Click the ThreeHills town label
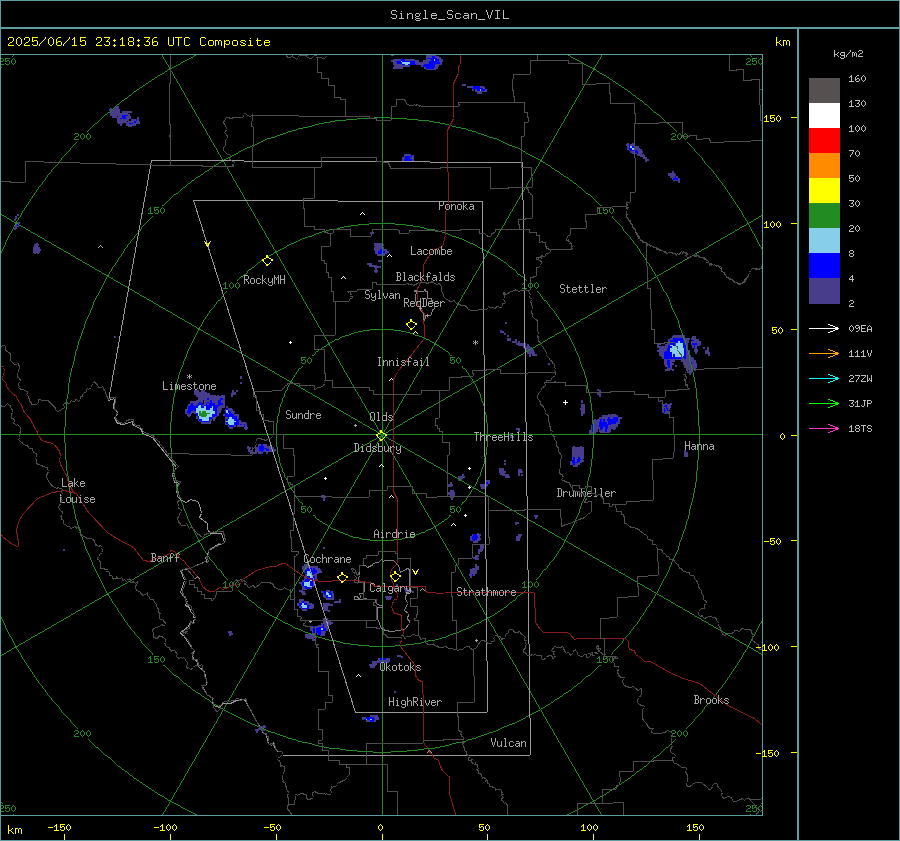Image resolution: width=900 pixels, height=841 pixels. pyautogui.click(x=503, y=437)
